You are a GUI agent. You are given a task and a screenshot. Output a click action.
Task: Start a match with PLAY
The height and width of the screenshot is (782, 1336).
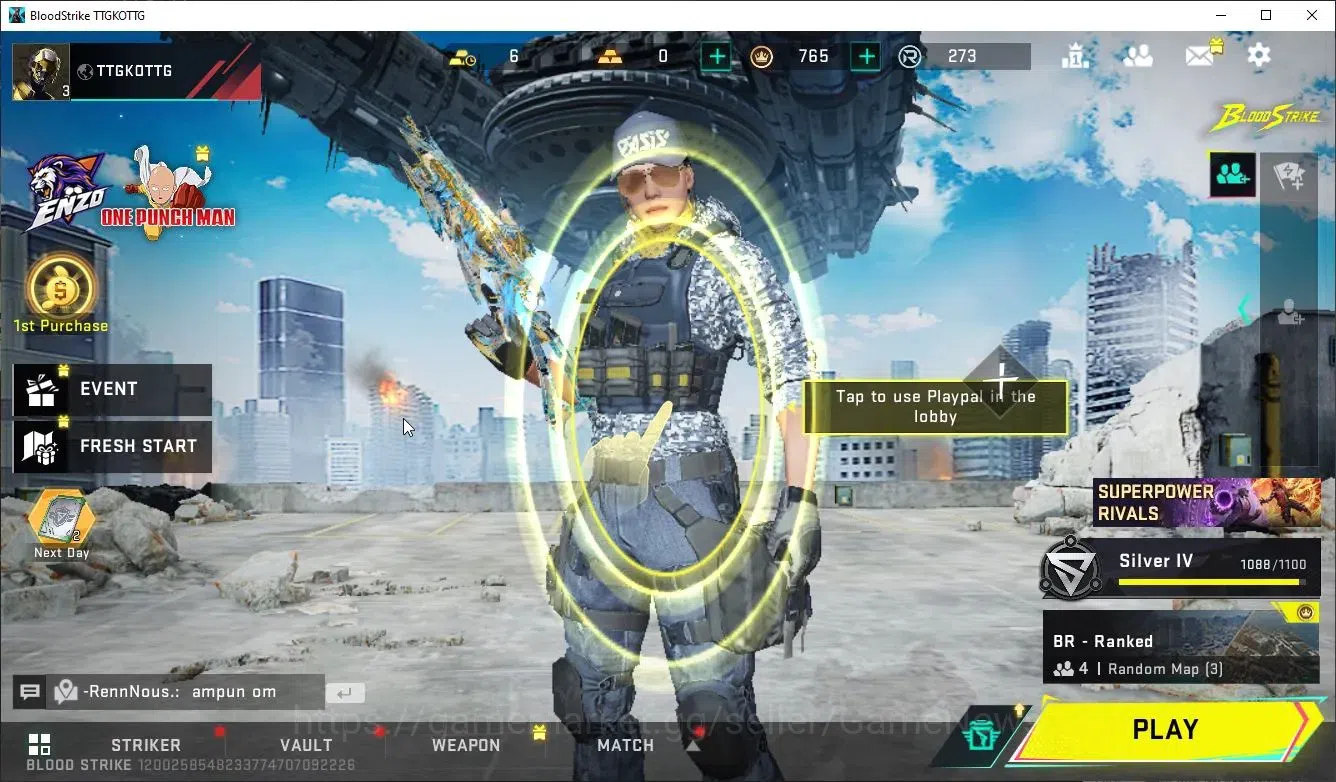[x=1165, y=730]
